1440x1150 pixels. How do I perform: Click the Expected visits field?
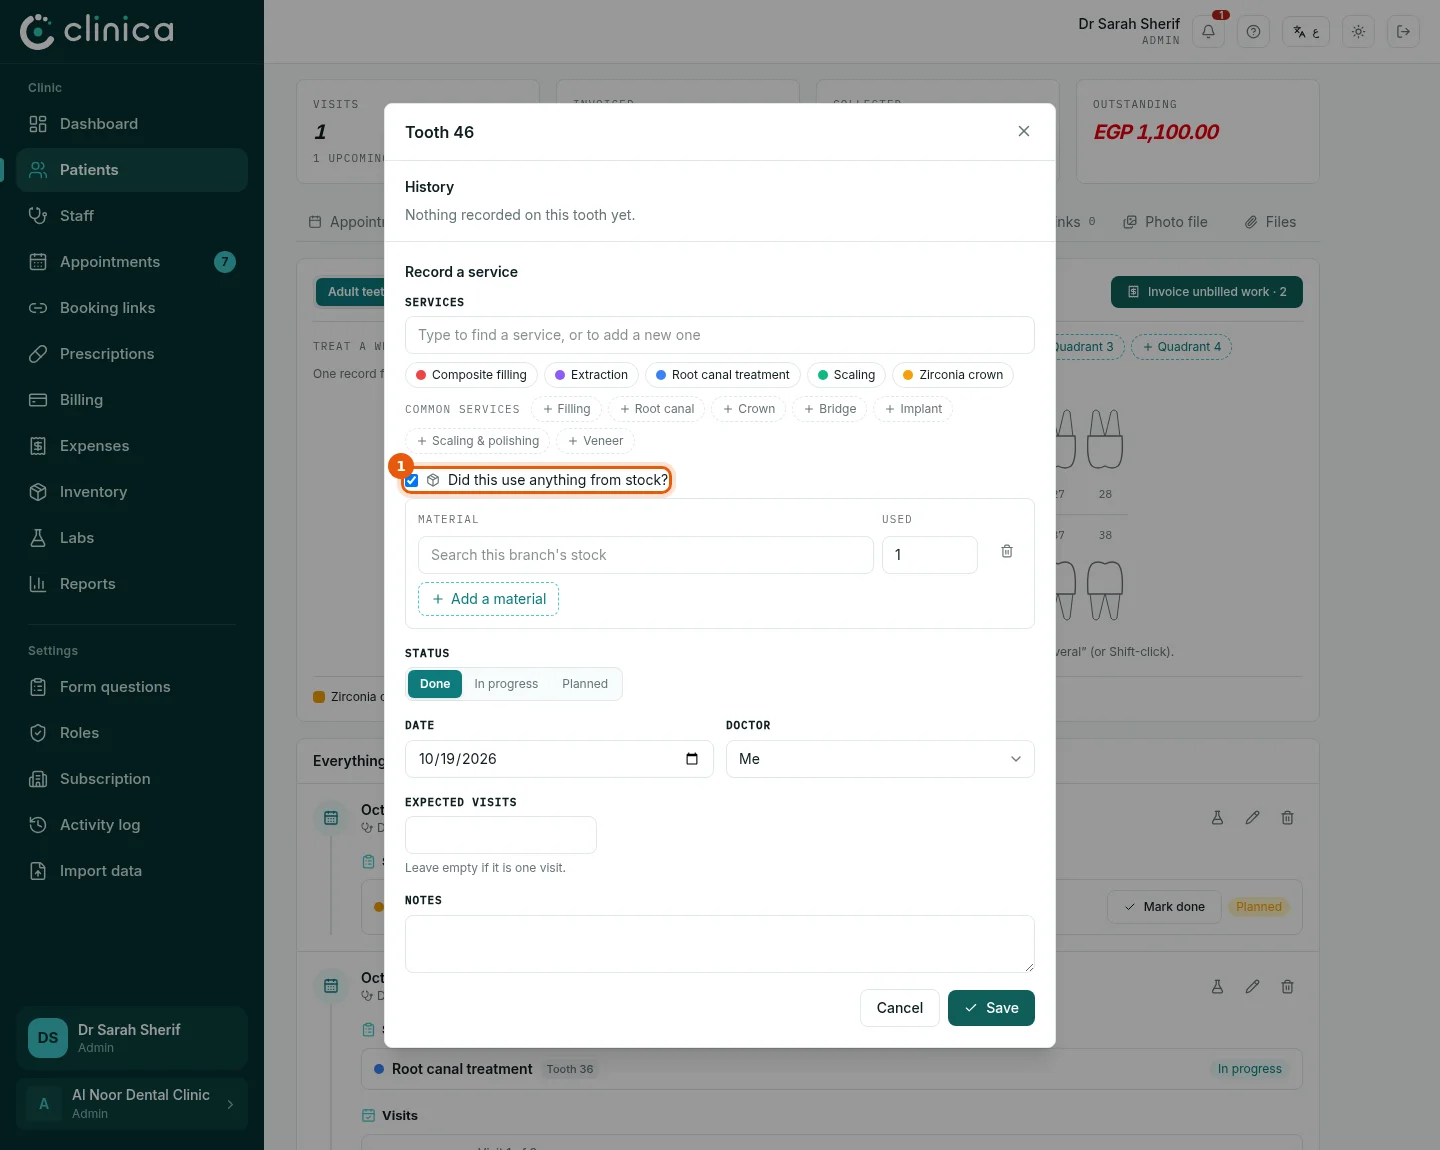pos(501,835)
